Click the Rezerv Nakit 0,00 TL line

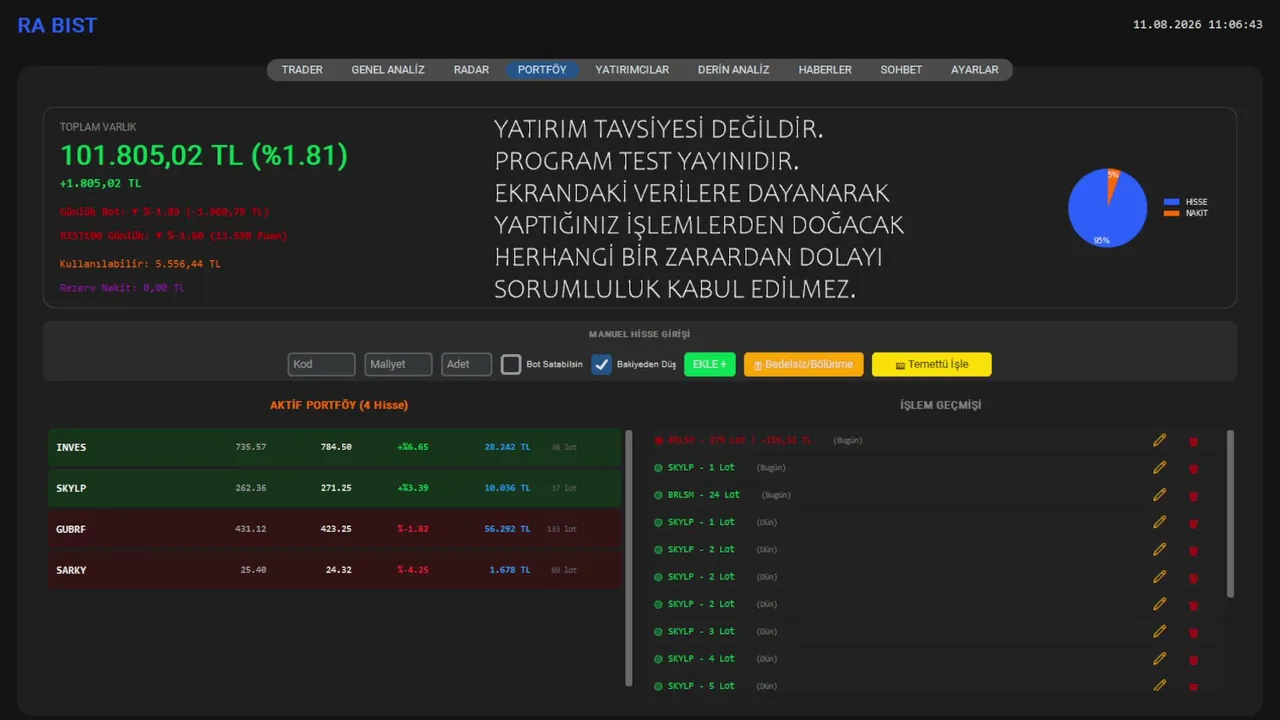tap(122, 288)
